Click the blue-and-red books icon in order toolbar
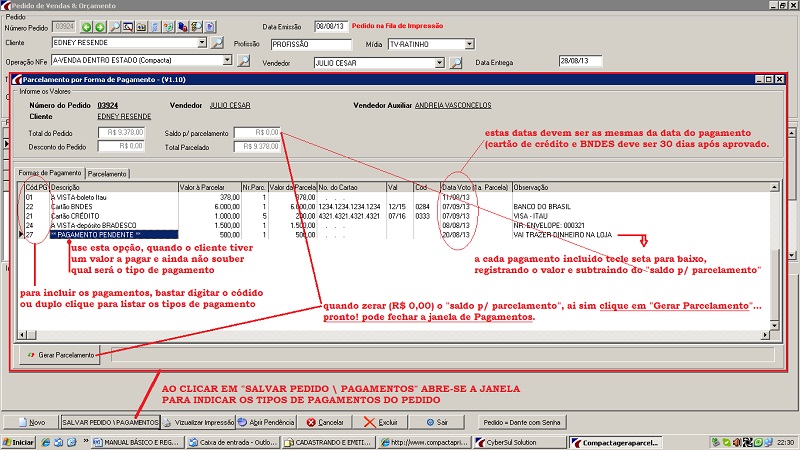 click(x=182, y=27)
